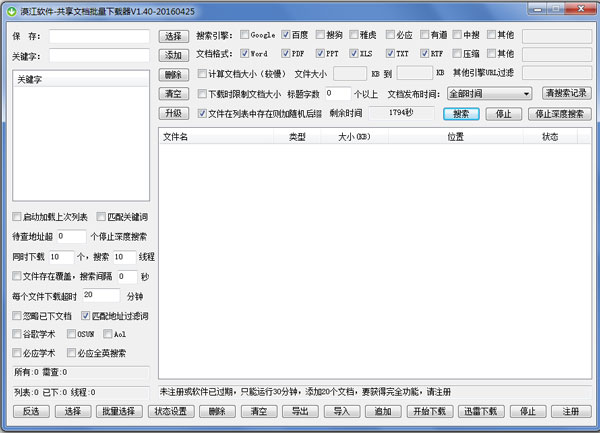This screenshot has height=433, width=600.
Task: Click the 反选 button
Action: (x=31, y=411)
